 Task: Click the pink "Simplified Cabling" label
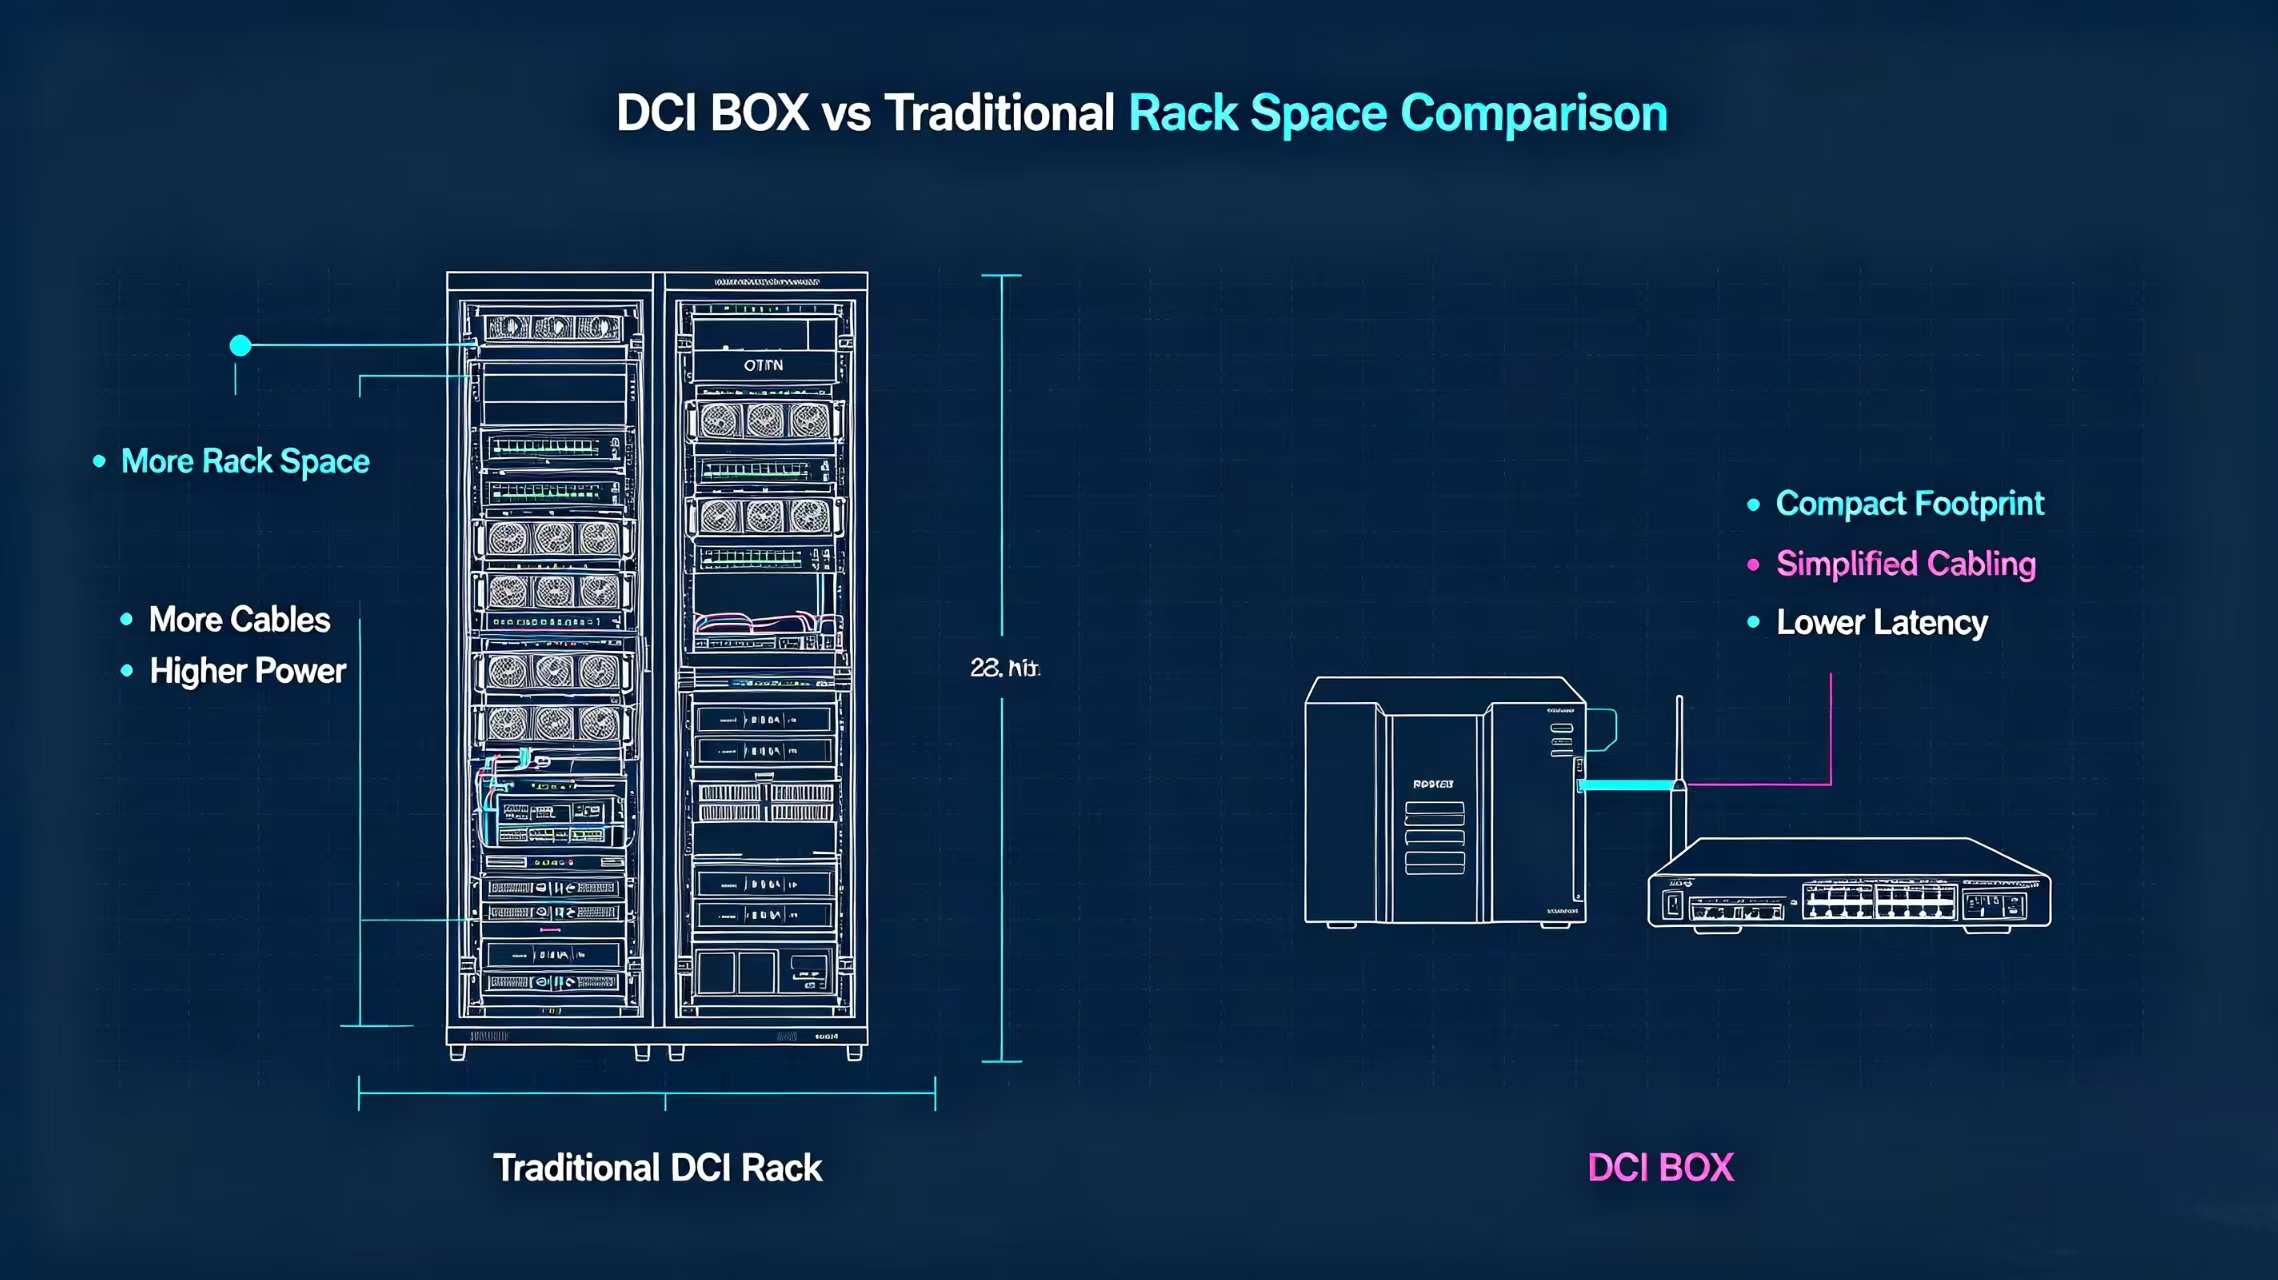click(x=1906, y=564)
